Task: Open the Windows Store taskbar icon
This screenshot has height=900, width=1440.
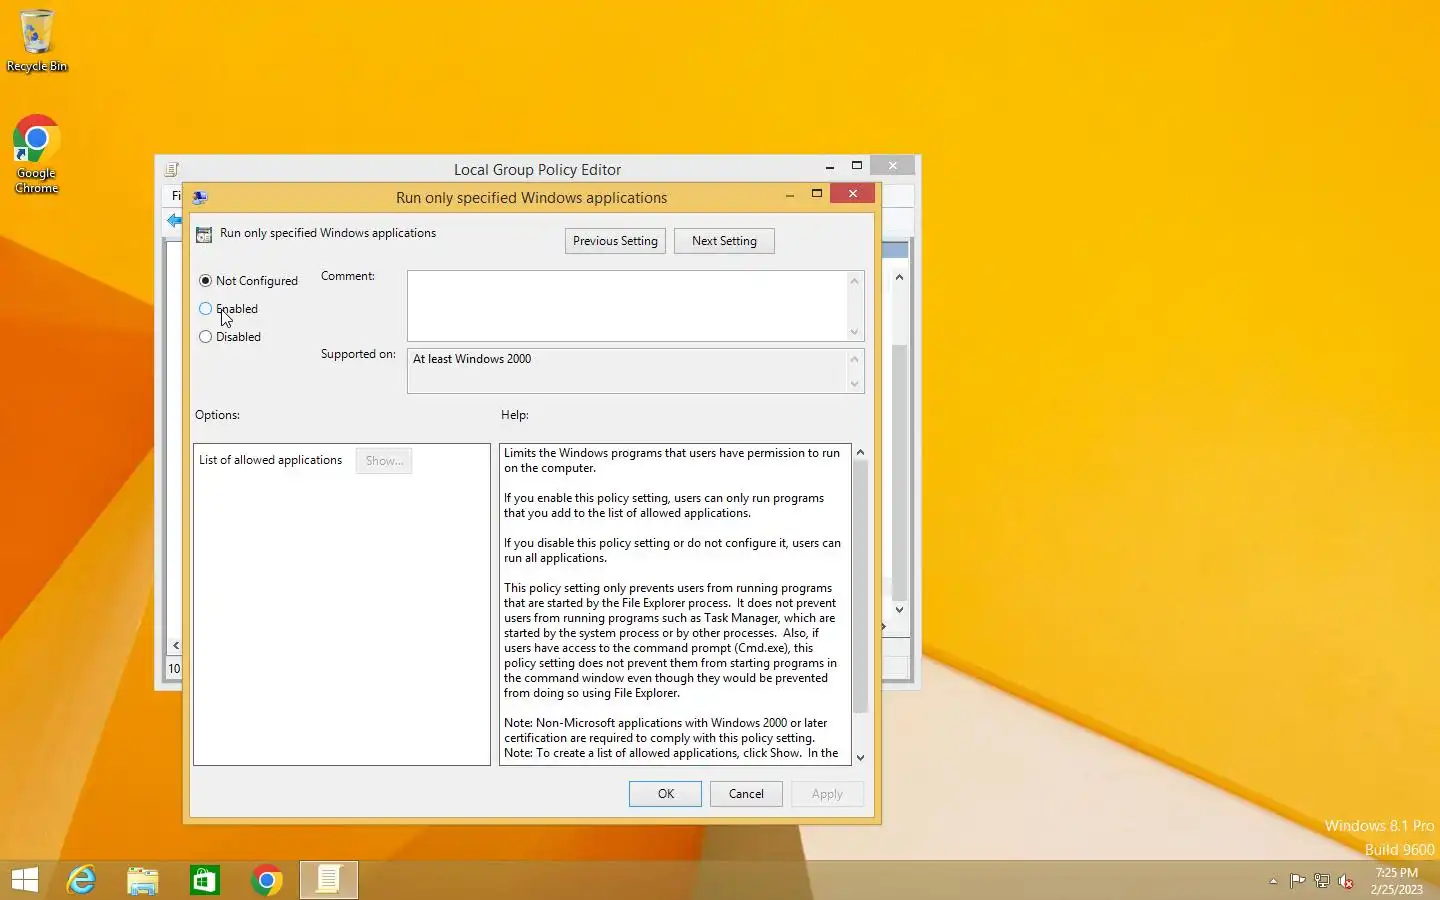Action: coord(205,880)
